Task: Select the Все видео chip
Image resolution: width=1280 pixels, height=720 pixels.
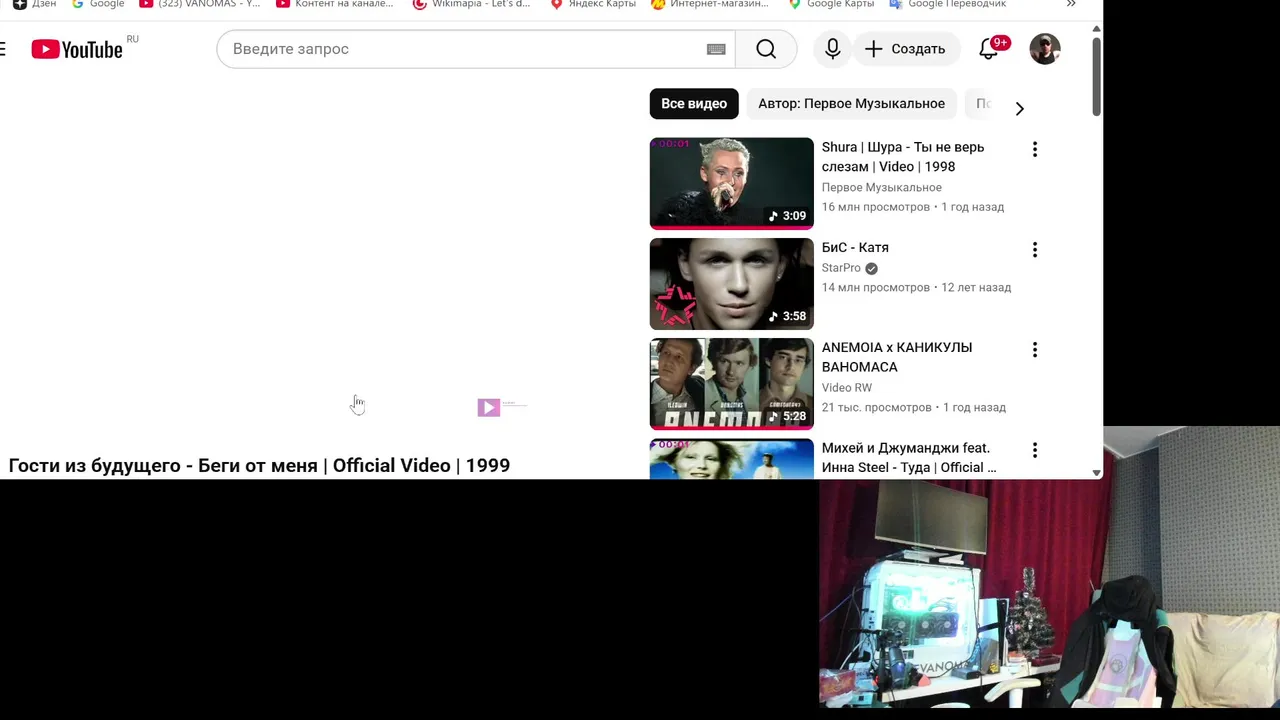Action: (694, 104)
